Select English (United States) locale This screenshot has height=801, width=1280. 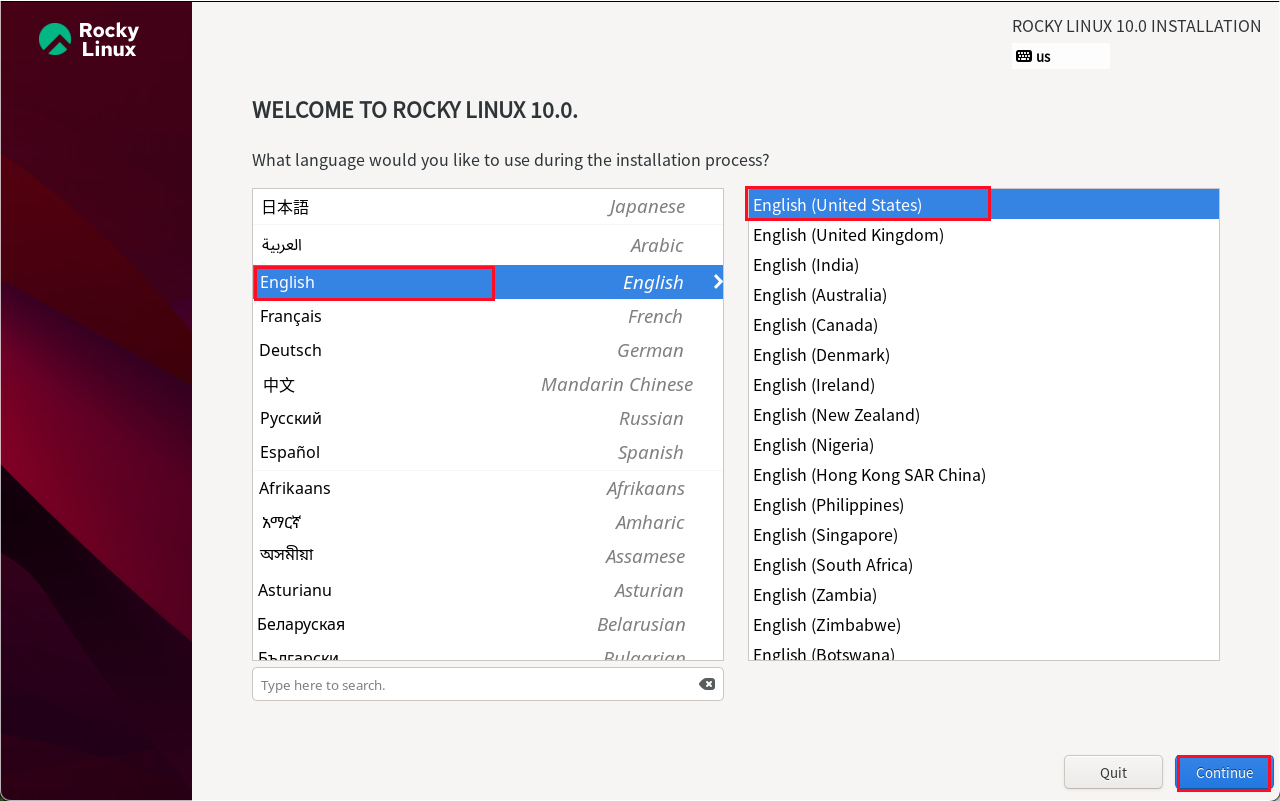pyautogui.click(x=983, y=204)
